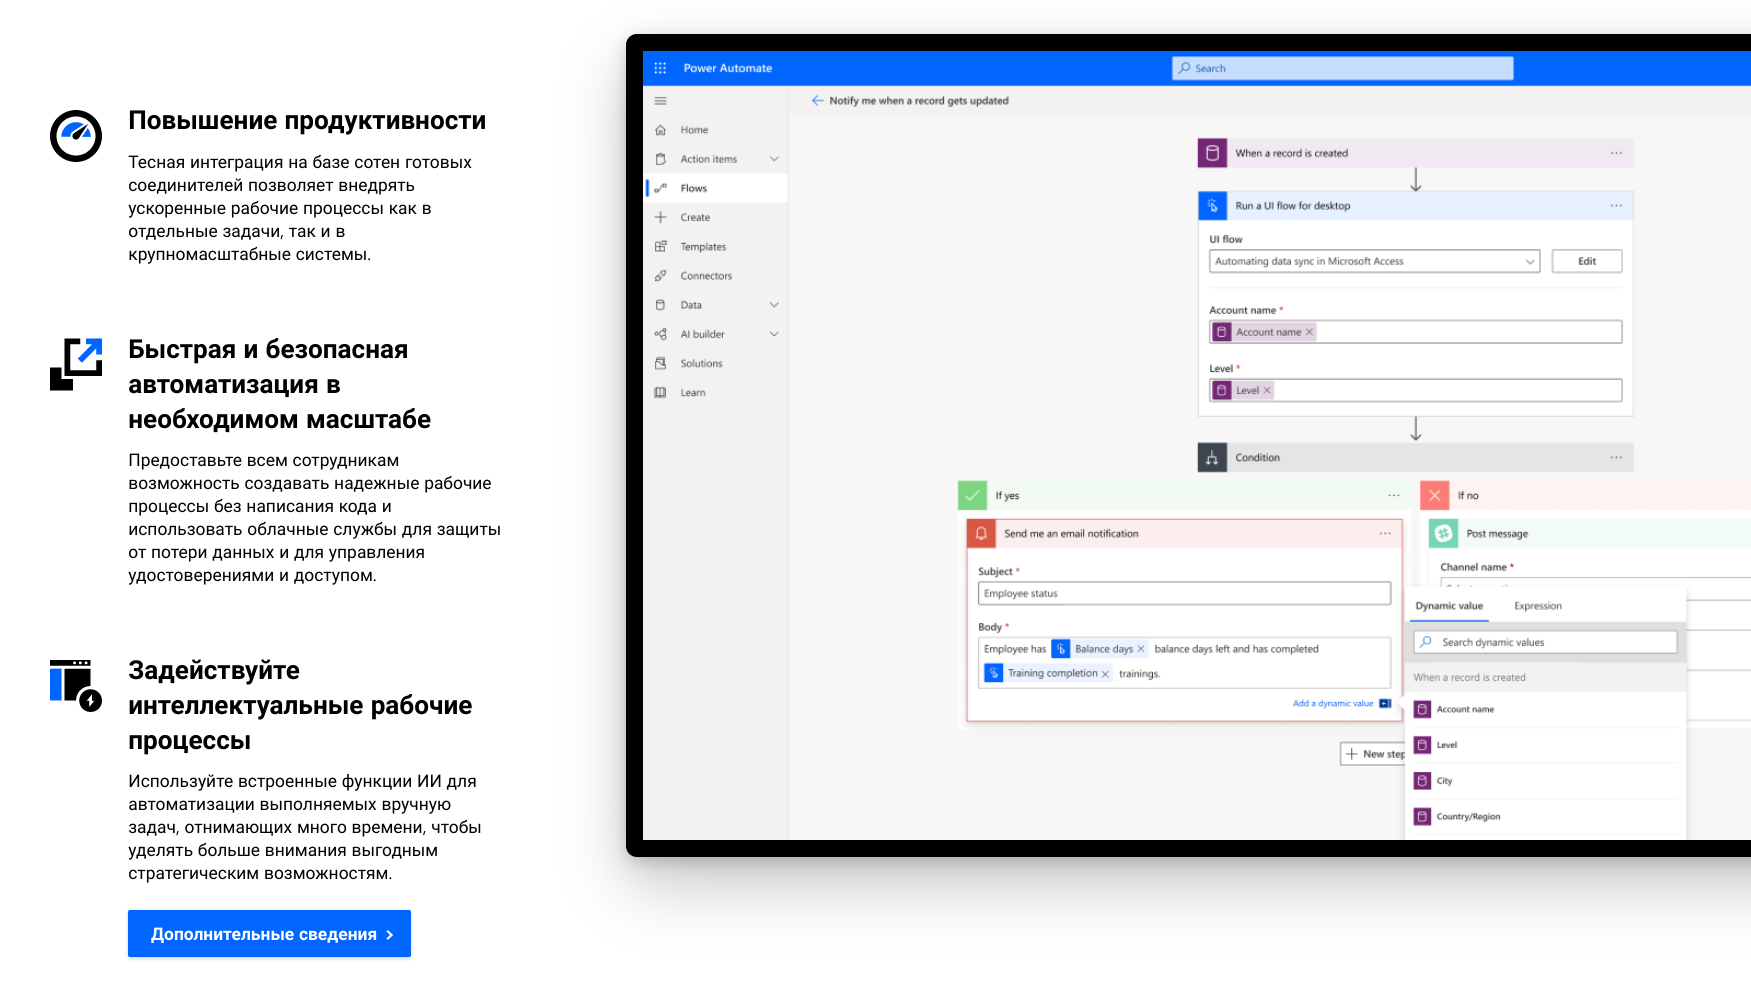Image resolution: width=1751 pixels, height=986 pixels.
Task: Open menu for 'When a record is created' step
Action: (1616, 153)
